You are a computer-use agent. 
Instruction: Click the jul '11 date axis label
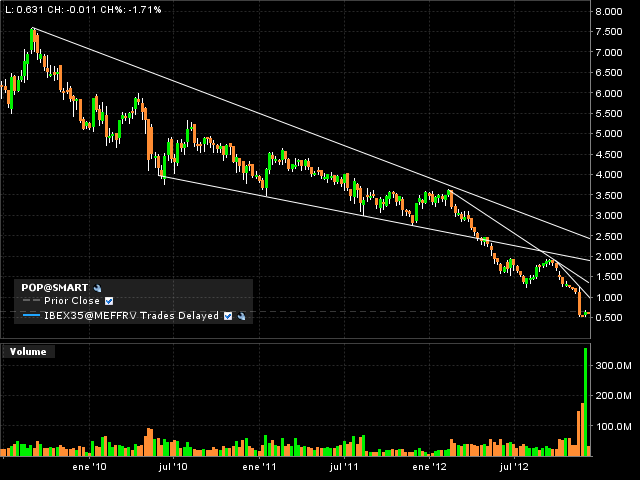344,467
